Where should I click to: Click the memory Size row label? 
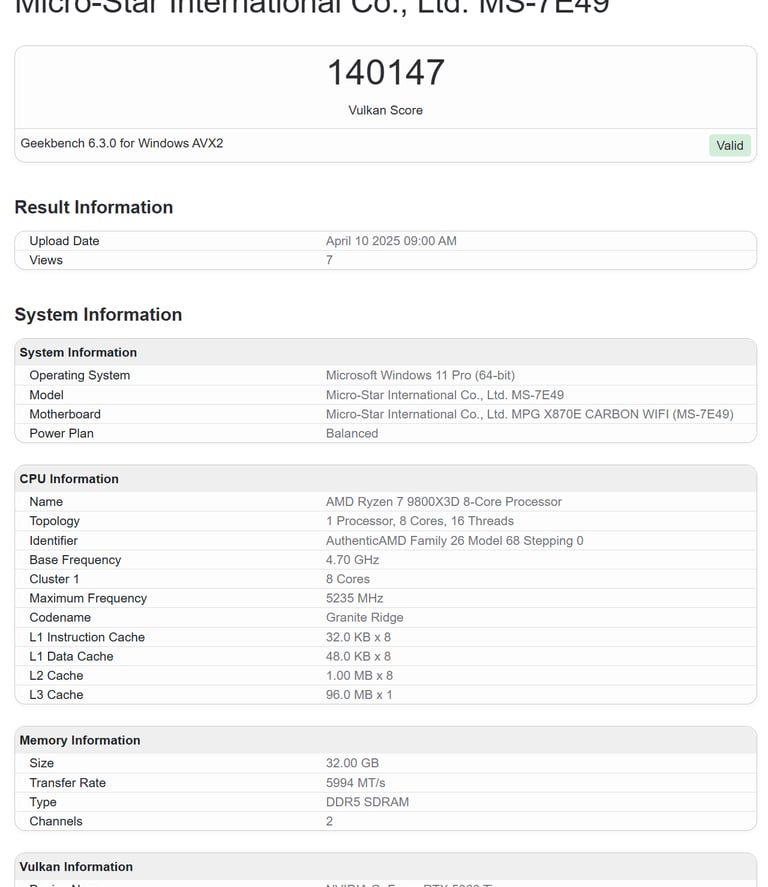(x=41, y=764)
